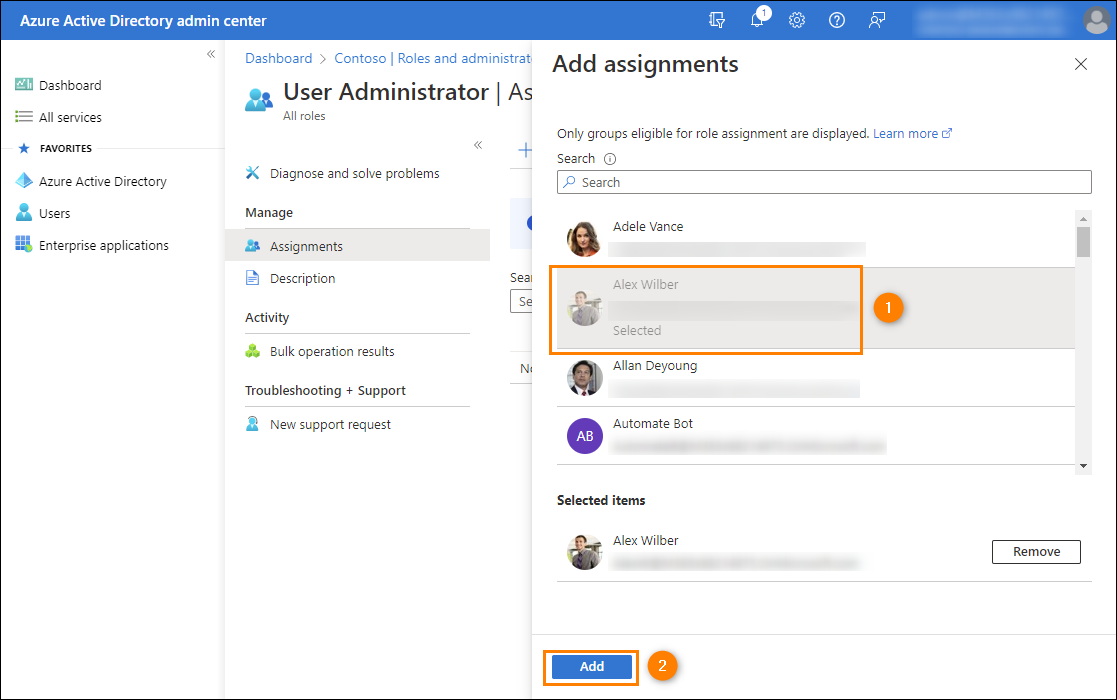Viewport: 1117px width, 700px height.
Task: Click the Azure Active Directory diamond icon
Action: click(x=24, y=181)
